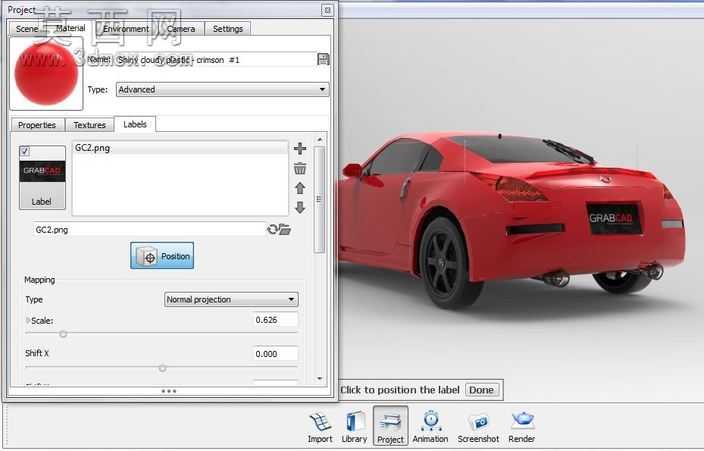This screenshot has width=704, height=451.
Task: Toggle the GC2 label checkbox
Action: click(25, 151)
